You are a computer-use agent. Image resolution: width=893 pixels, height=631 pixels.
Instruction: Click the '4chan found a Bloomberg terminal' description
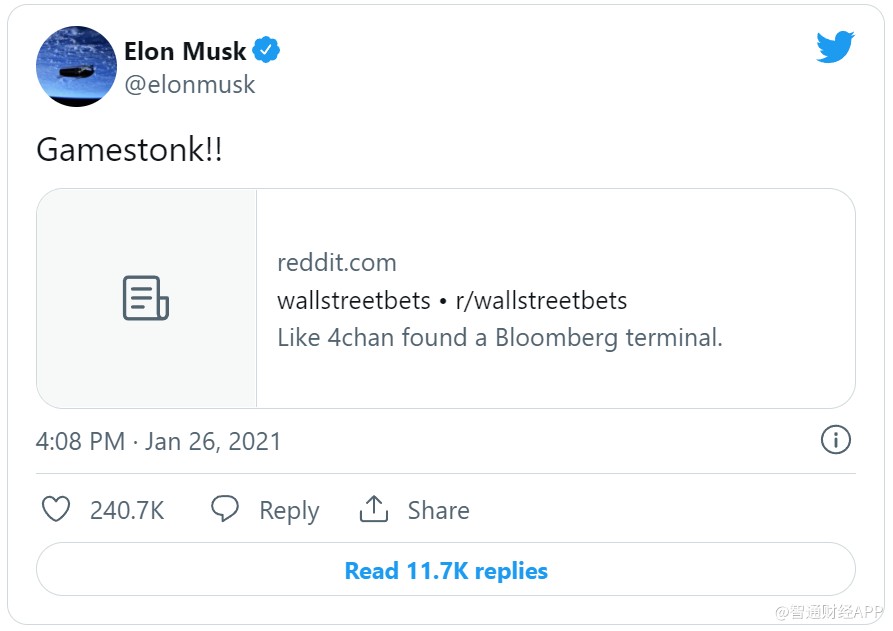coord(499,338)
